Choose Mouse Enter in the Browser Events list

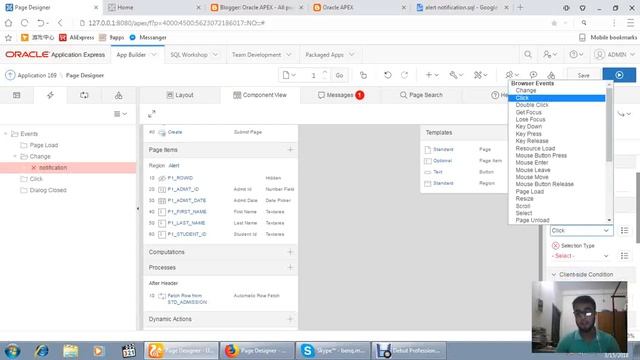click(531, 162)
